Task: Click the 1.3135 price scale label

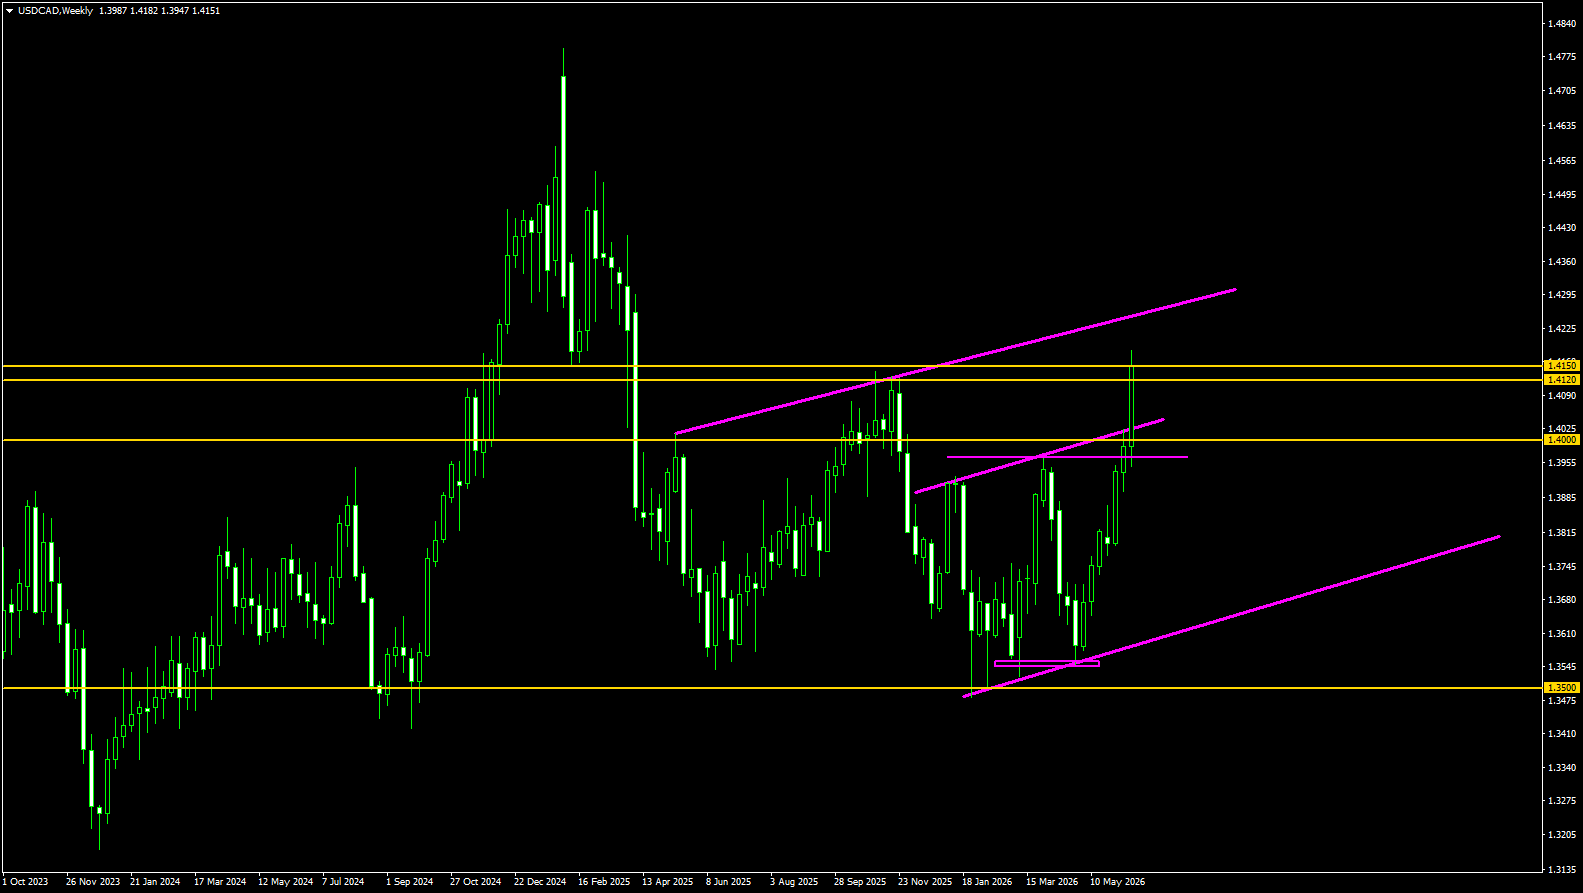Action: (x=1562, y=869)
